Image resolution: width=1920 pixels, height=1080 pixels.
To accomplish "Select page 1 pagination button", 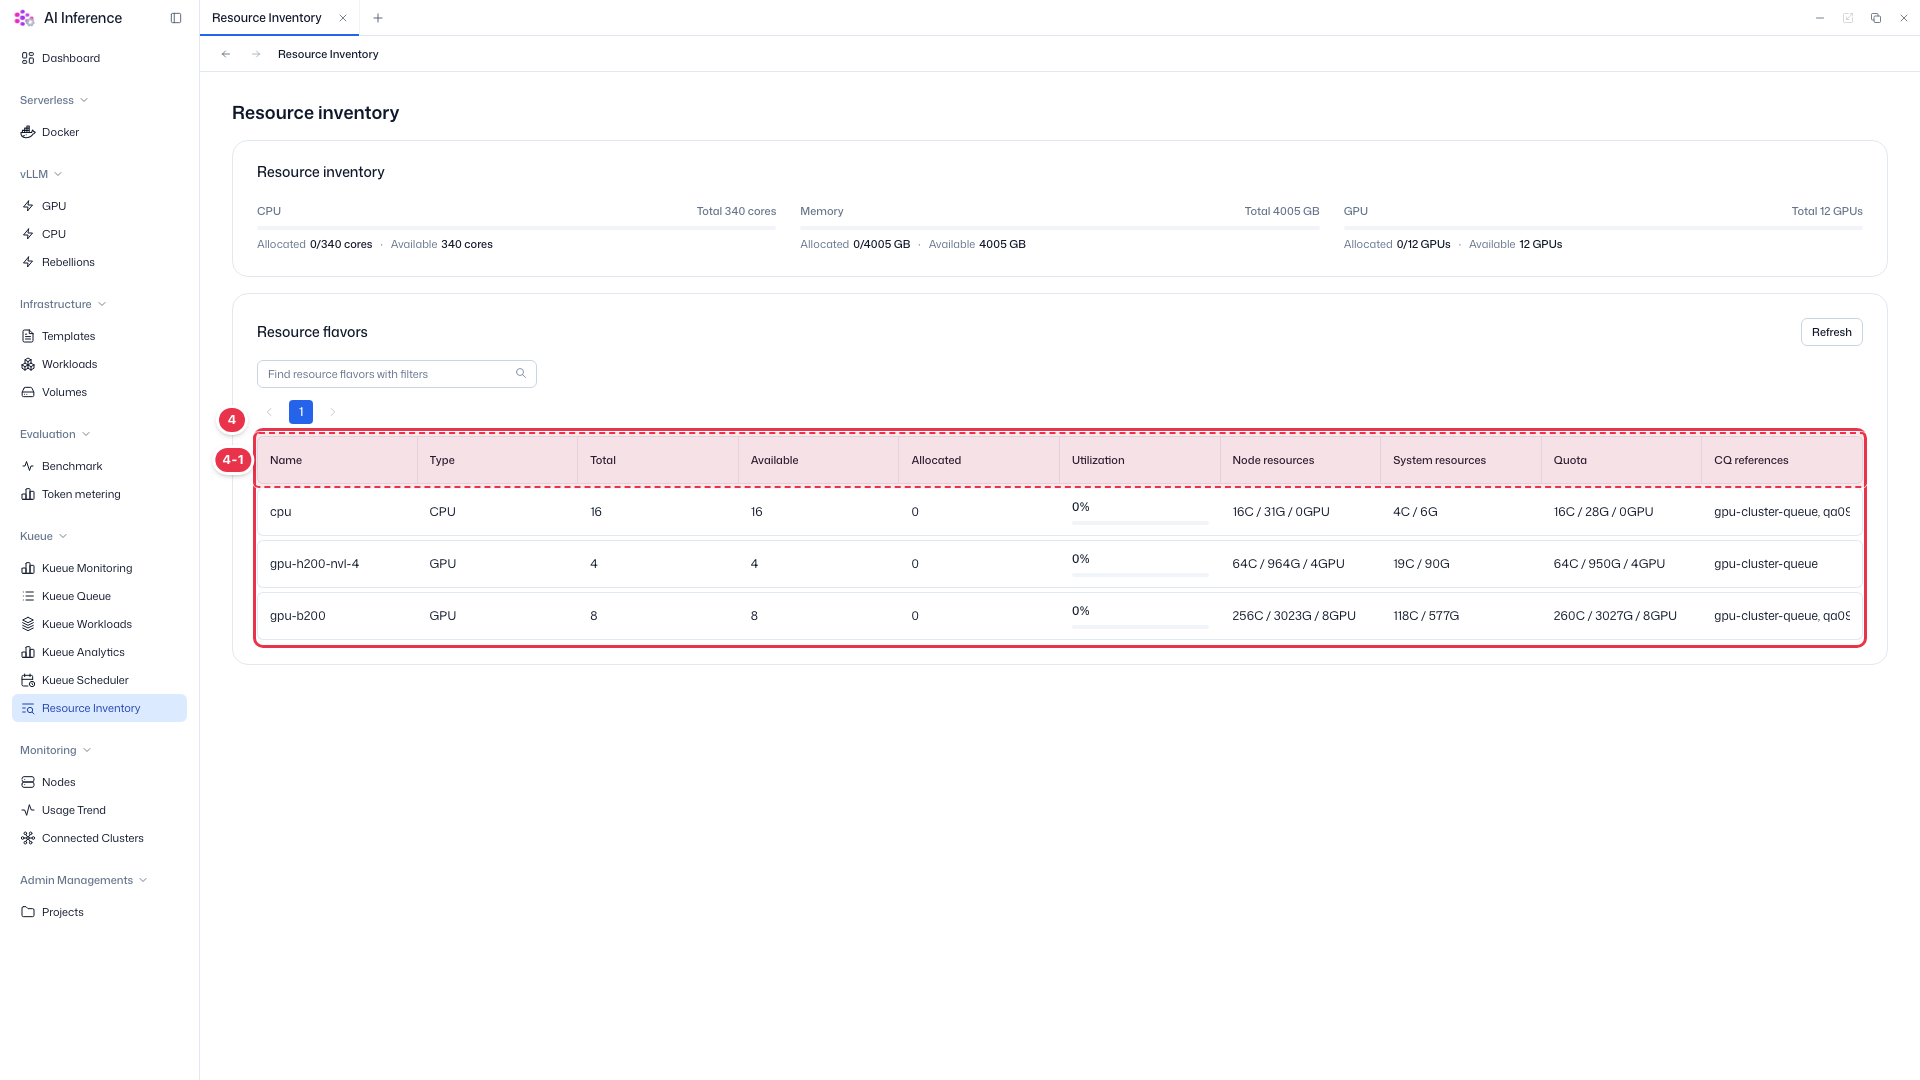I will [301, 412].
